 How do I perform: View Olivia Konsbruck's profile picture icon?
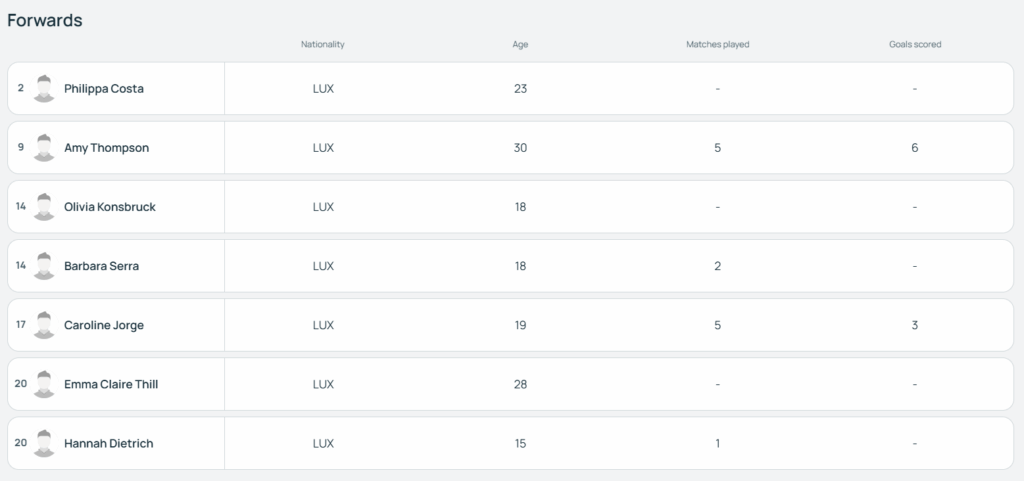tap(44, 207)
